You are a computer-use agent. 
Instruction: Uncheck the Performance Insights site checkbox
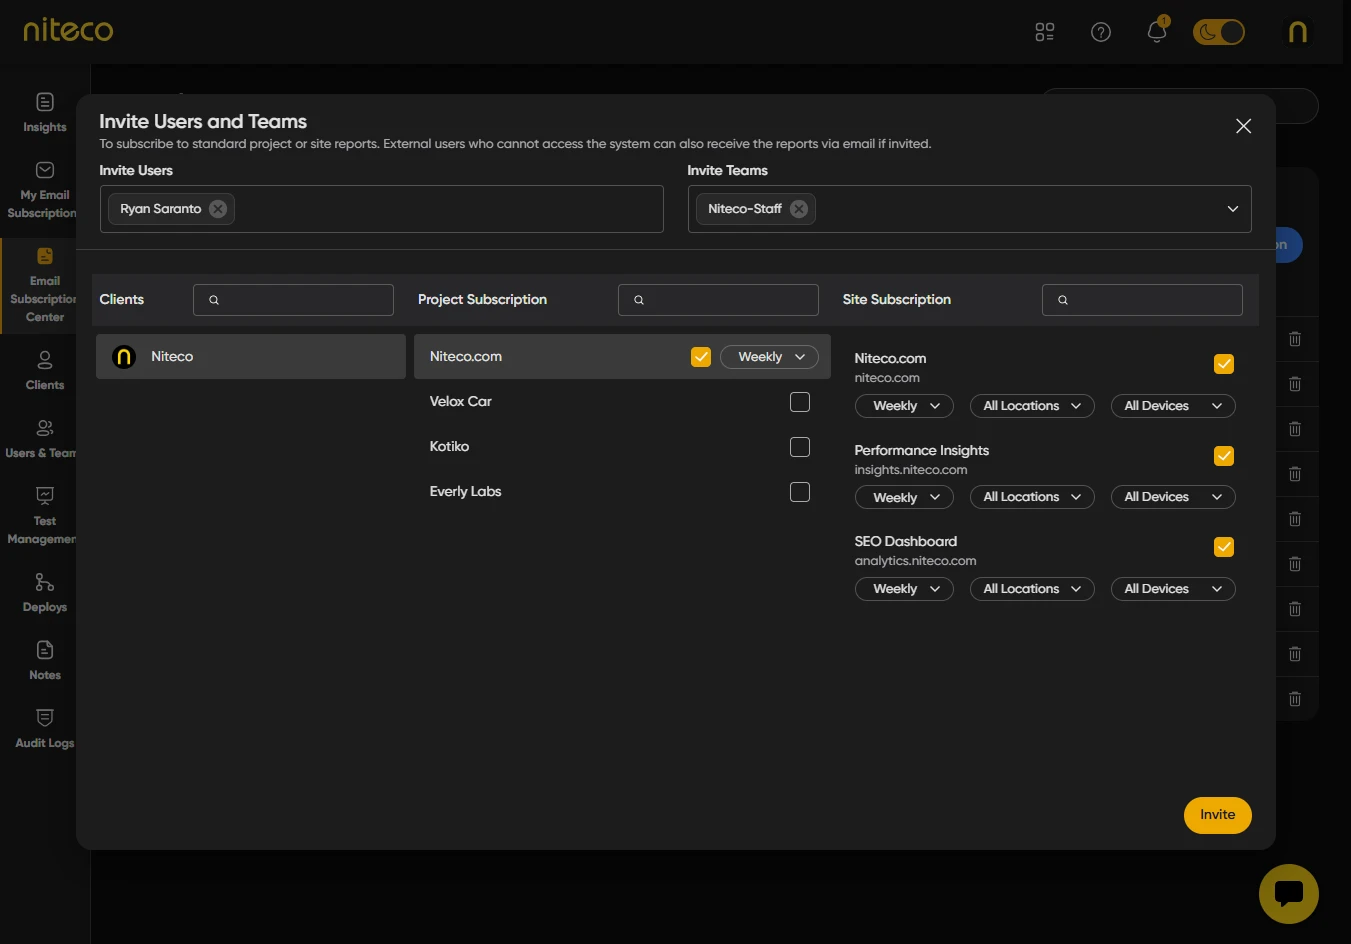tap(1224, 456)
